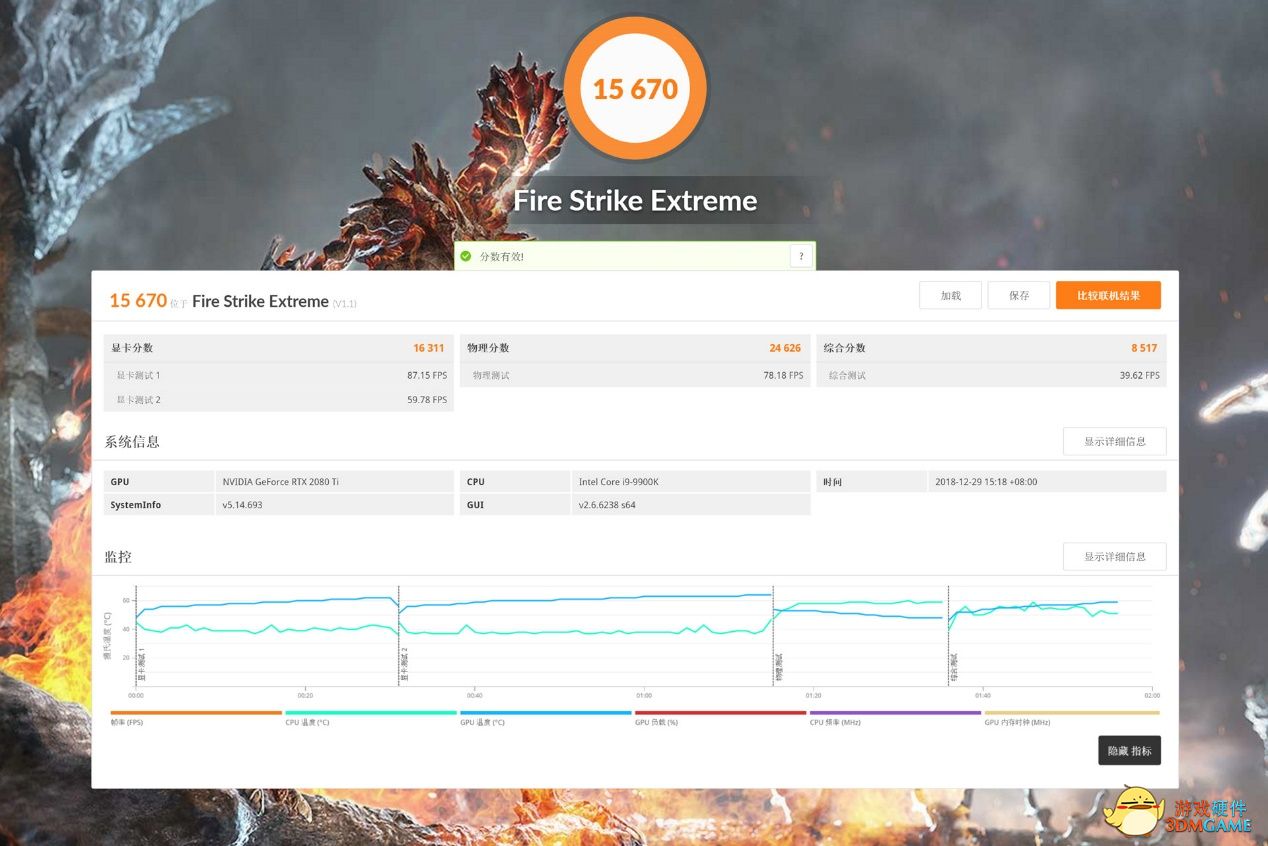The width and height of the screenshot is (1268, 846).
Task: Click the 保存 button
Action: [1019, 295]
